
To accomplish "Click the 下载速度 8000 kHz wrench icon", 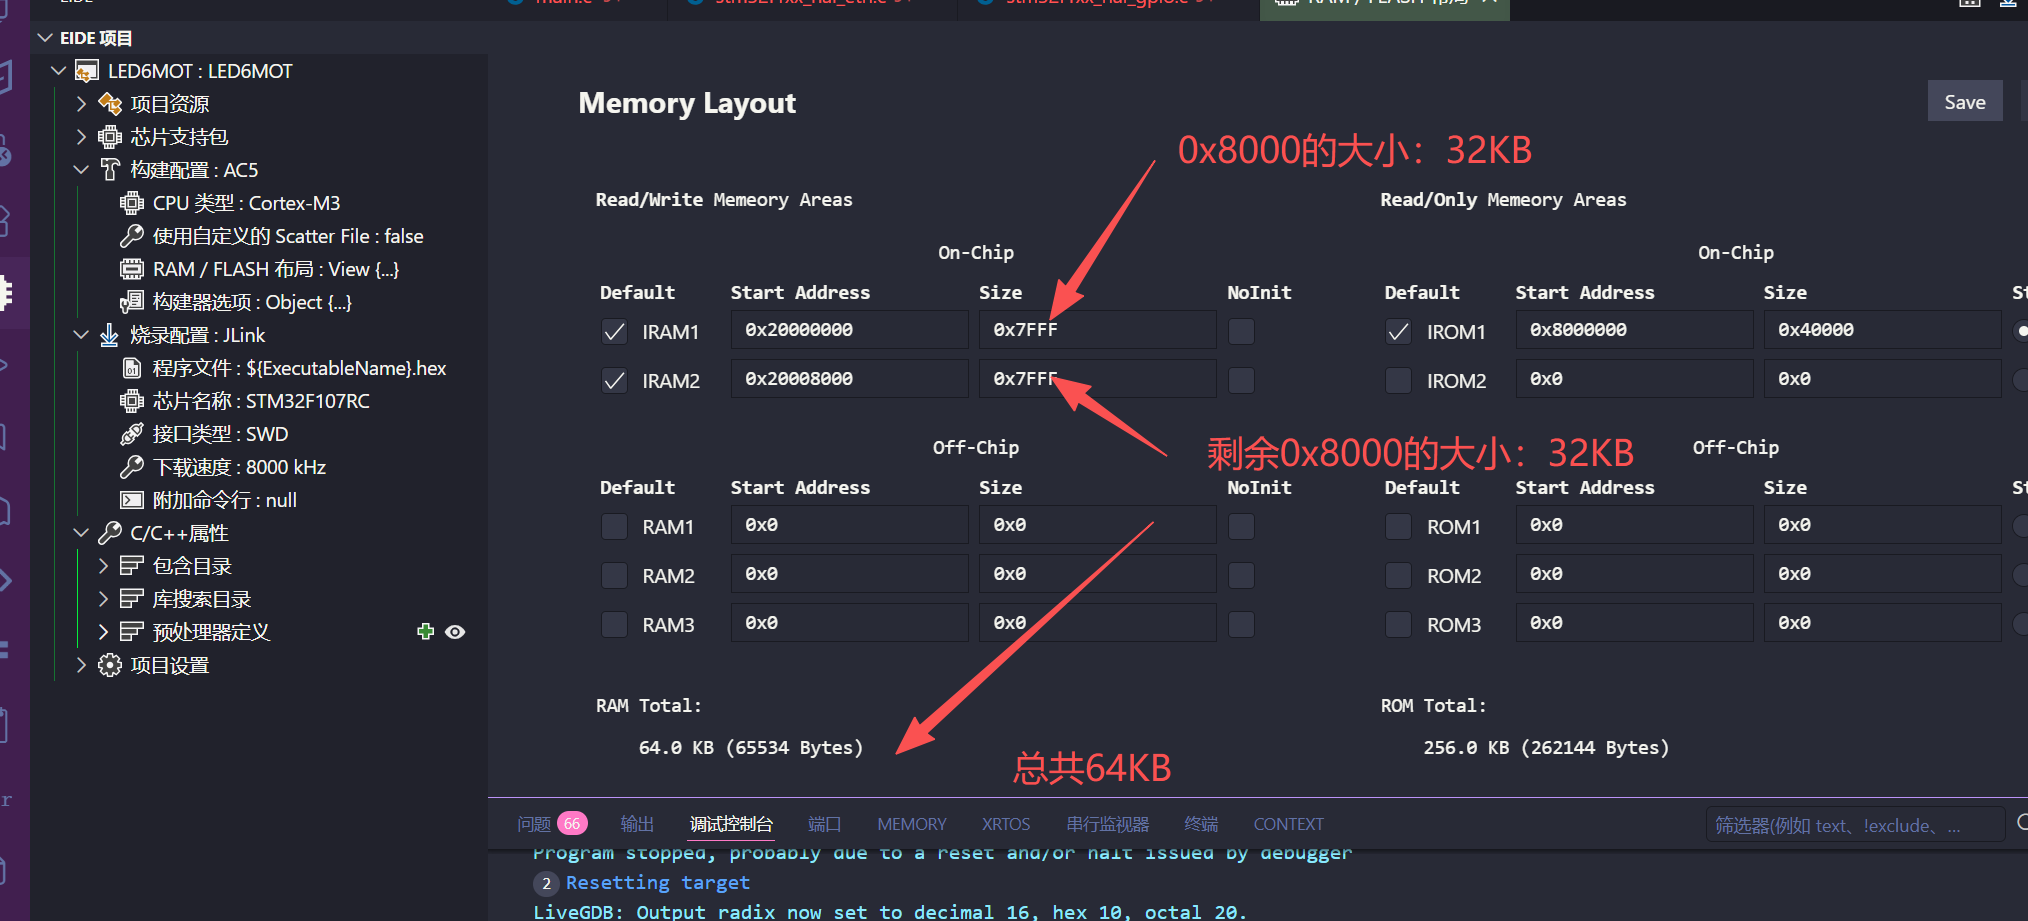I will 132,467.
